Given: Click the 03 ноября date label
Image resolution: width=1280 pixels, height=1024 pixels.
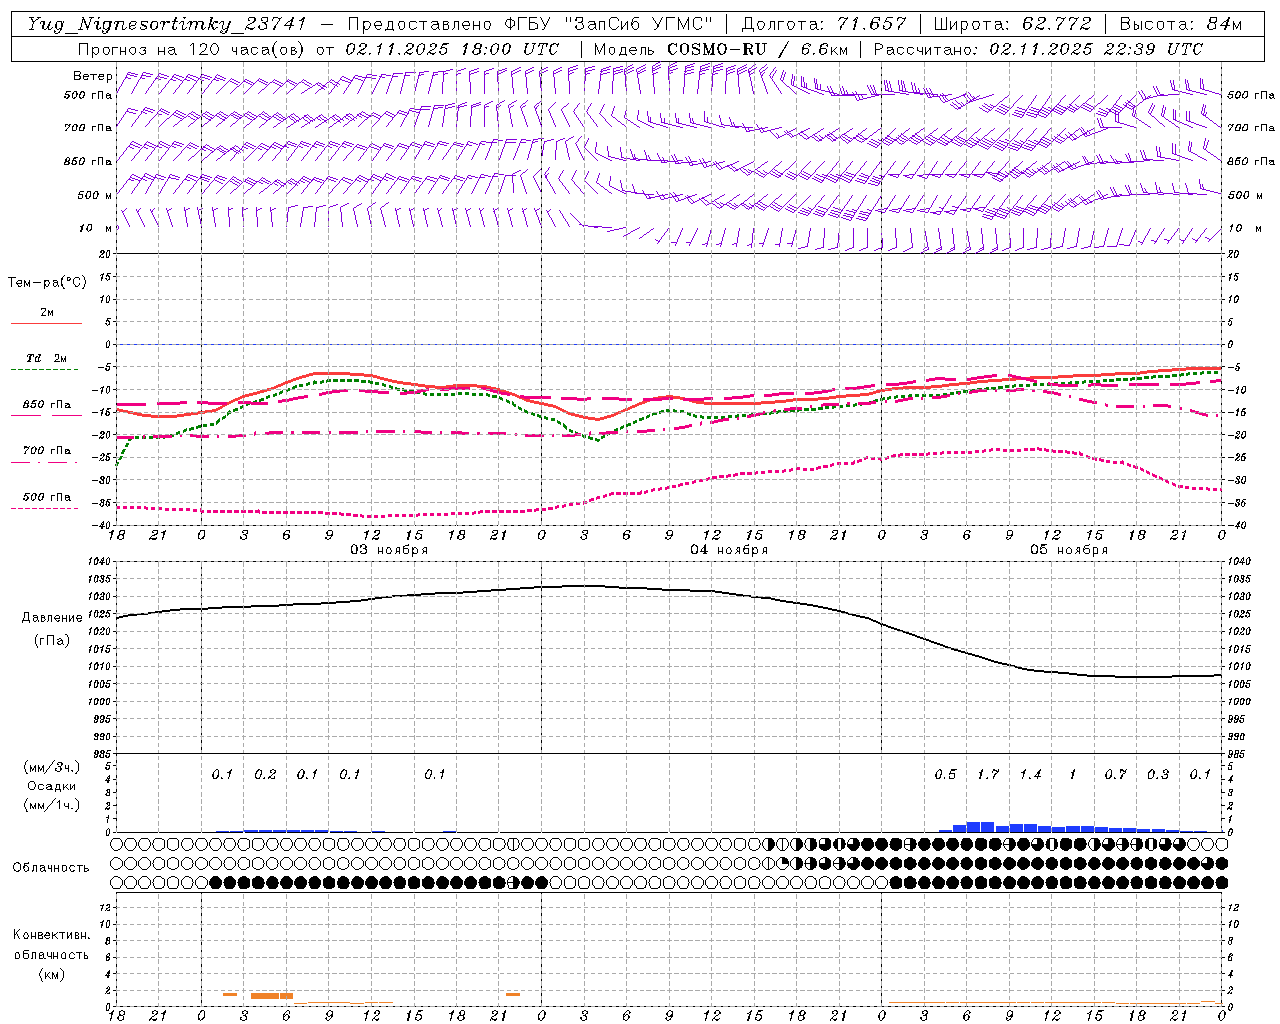Looking at the screenshot, I should (x=389, y=550).
